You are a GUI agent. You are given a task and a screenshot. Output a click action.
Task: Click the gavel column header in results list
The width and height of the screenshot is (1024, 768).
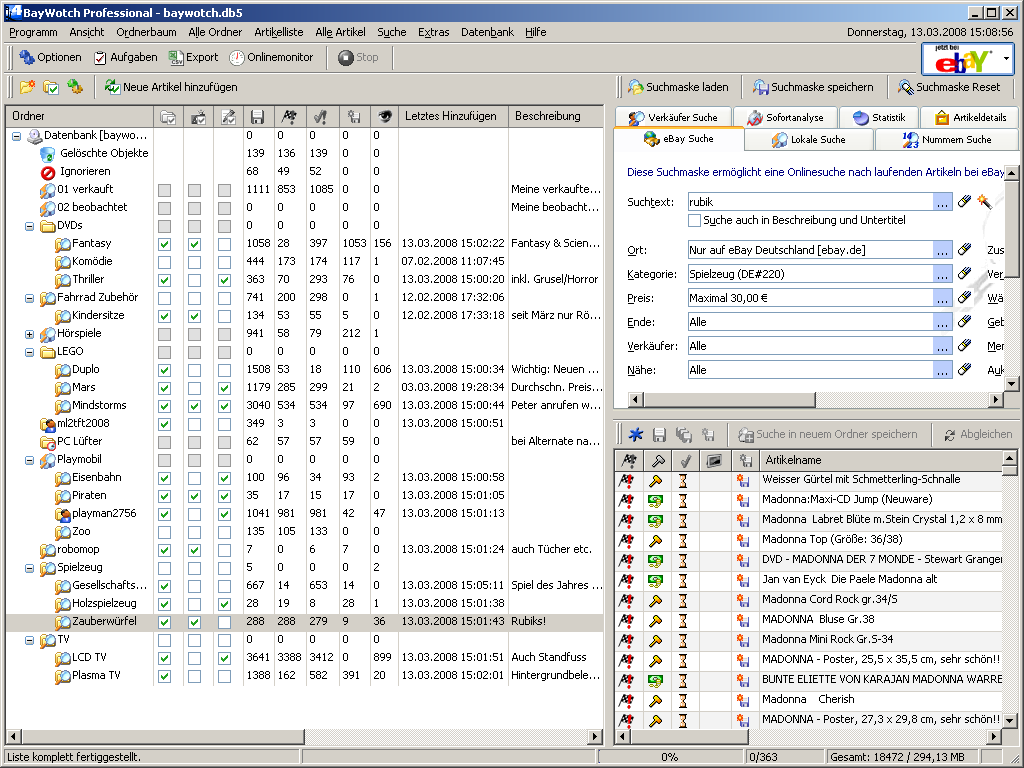(x=658, y=460)
